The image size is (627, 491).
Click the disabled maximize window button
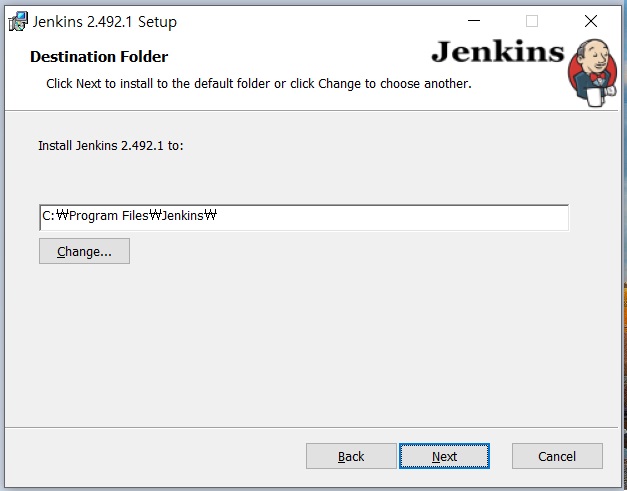coord(532,21)
